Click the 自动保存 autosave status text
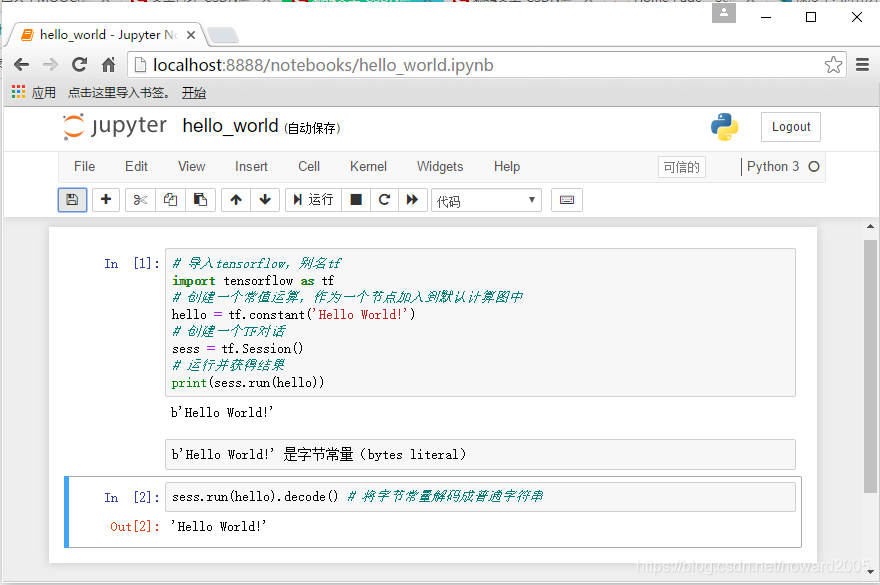 (312, 129)
